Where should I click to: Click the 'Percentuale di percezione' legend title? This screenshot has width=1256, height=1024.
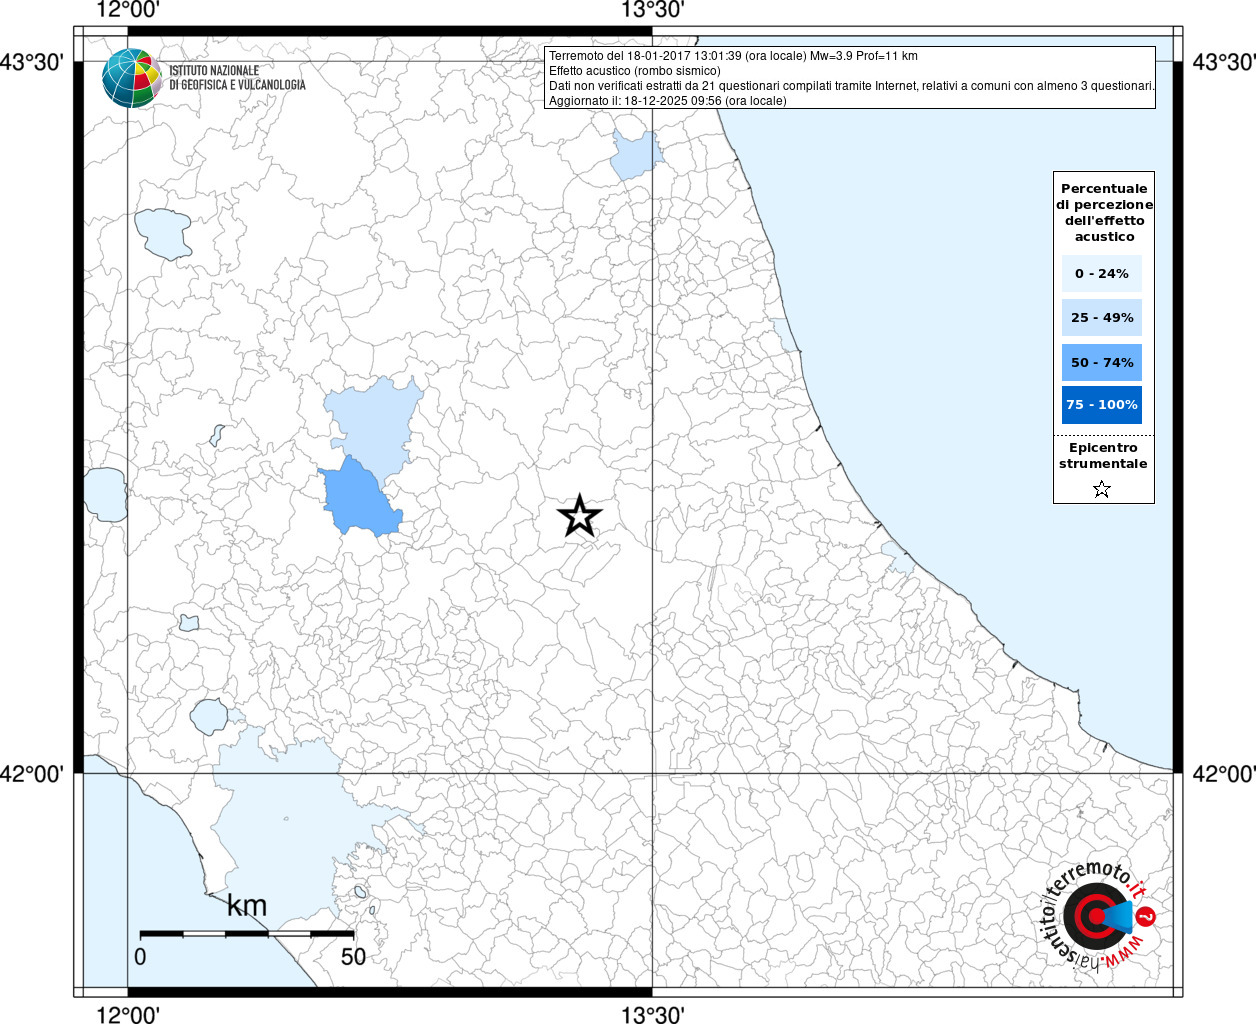(x=1104, y=212)
